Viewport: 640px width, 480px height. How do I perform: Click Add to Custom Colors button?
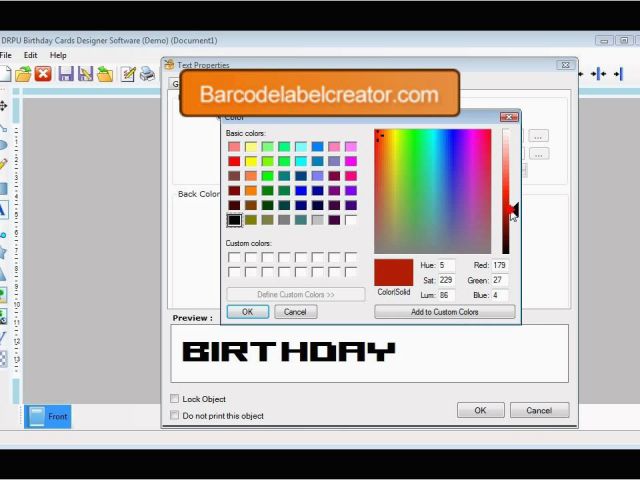[x=444, y=312]
